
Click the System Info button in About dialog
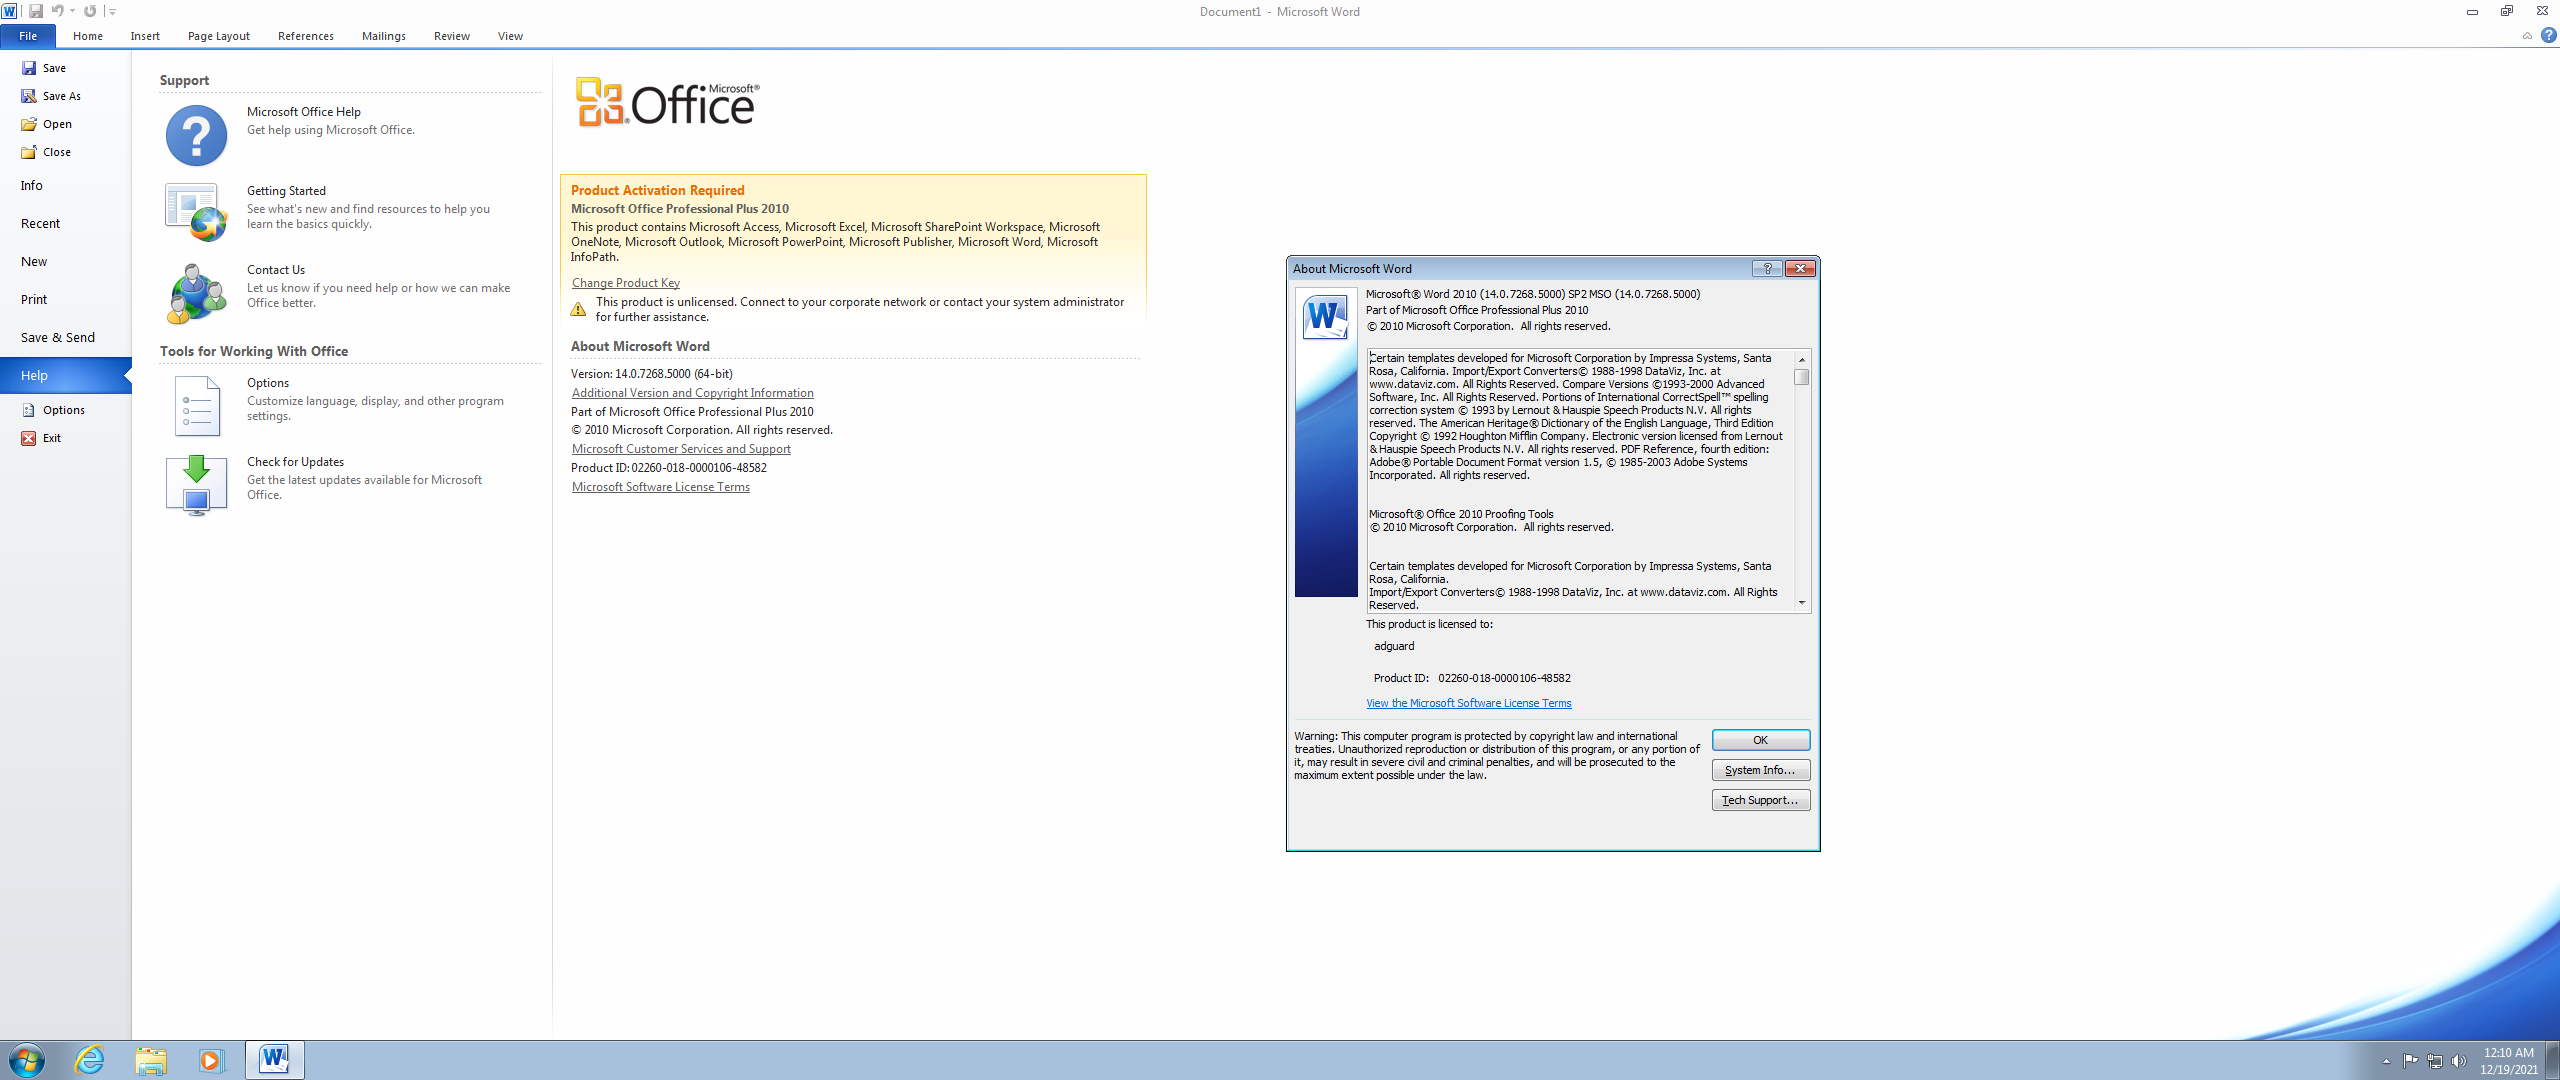1760,770
